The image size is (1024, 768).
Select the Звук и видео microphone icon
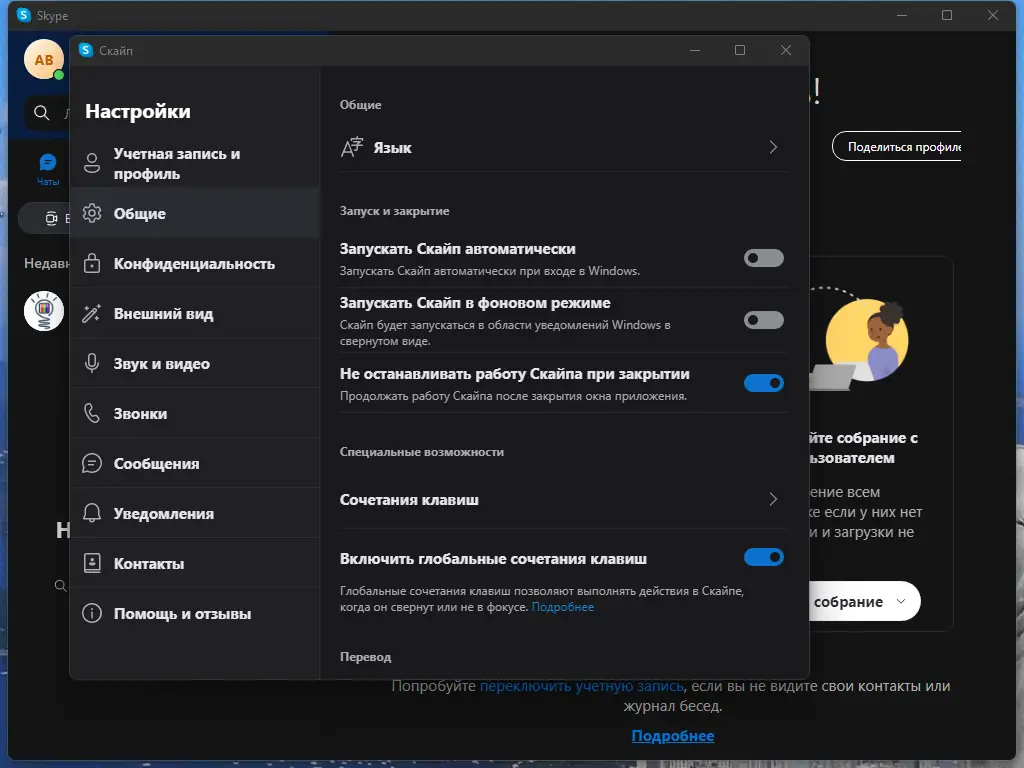91,362
